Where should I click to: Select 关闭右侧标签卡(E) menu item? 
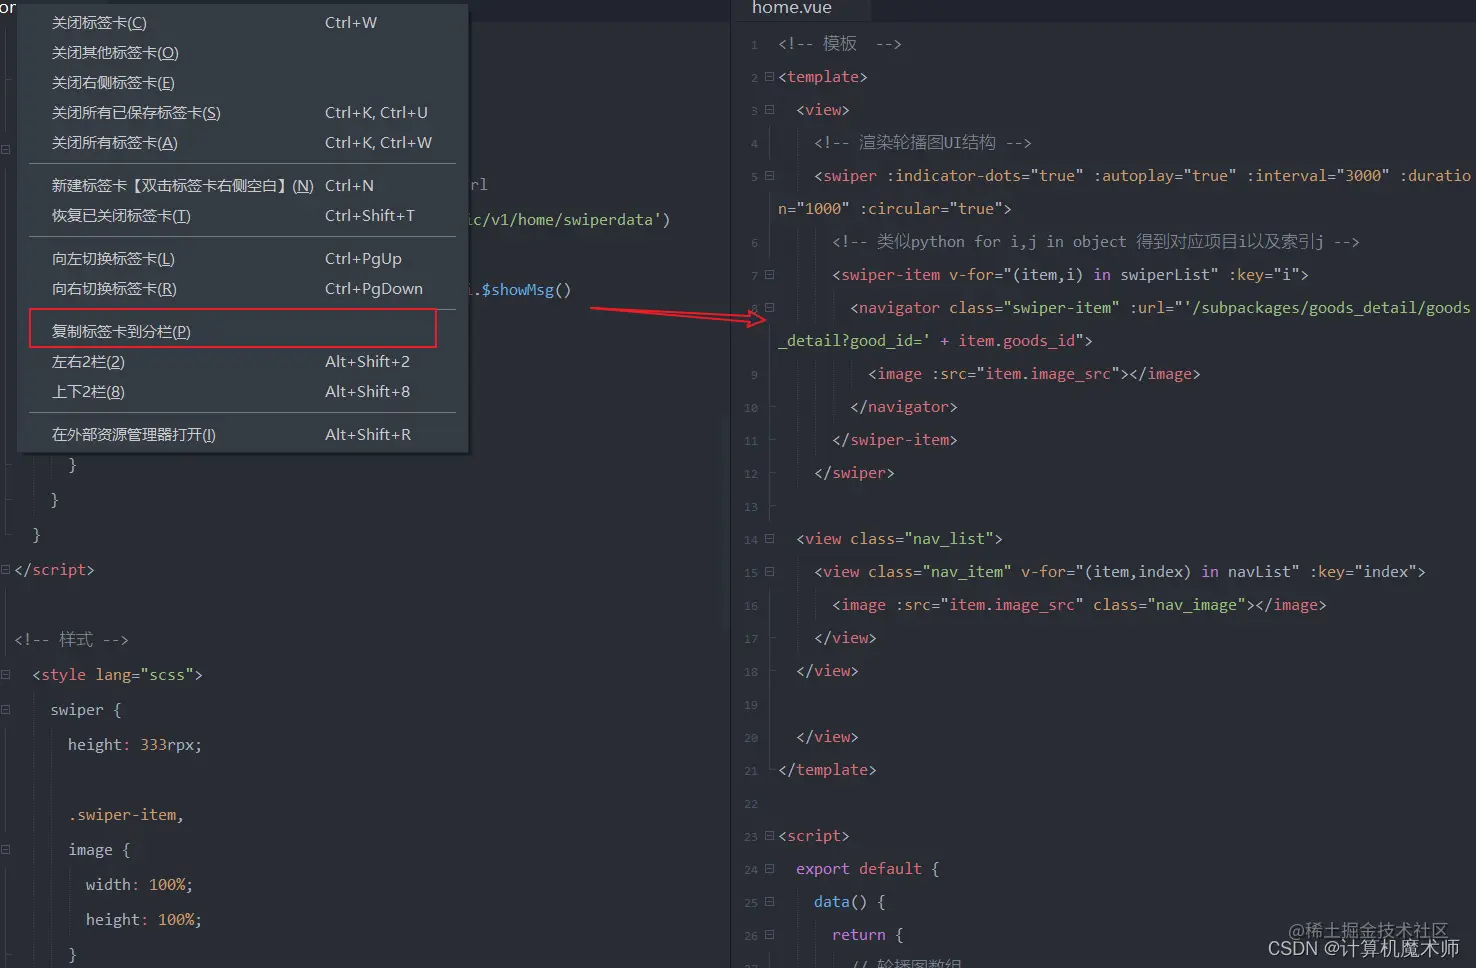point(242,82)
